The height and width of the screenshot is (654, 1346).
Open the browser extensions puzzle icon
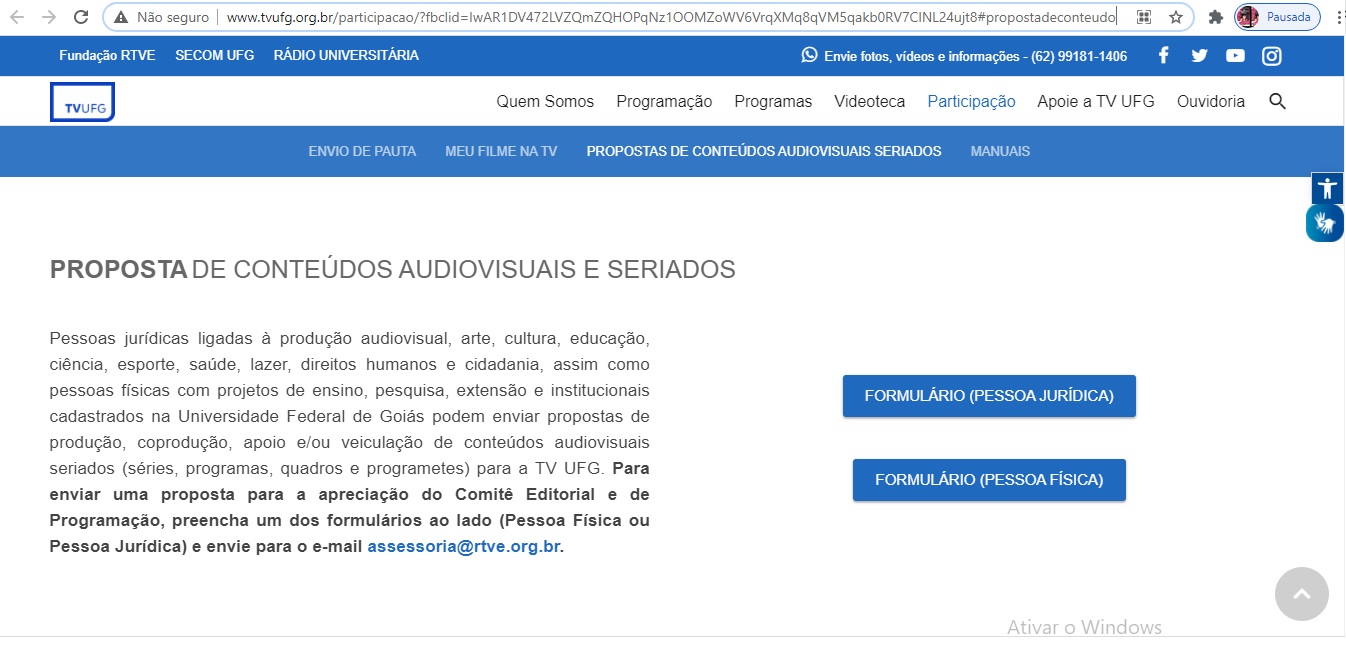(x=1216, y=17)
